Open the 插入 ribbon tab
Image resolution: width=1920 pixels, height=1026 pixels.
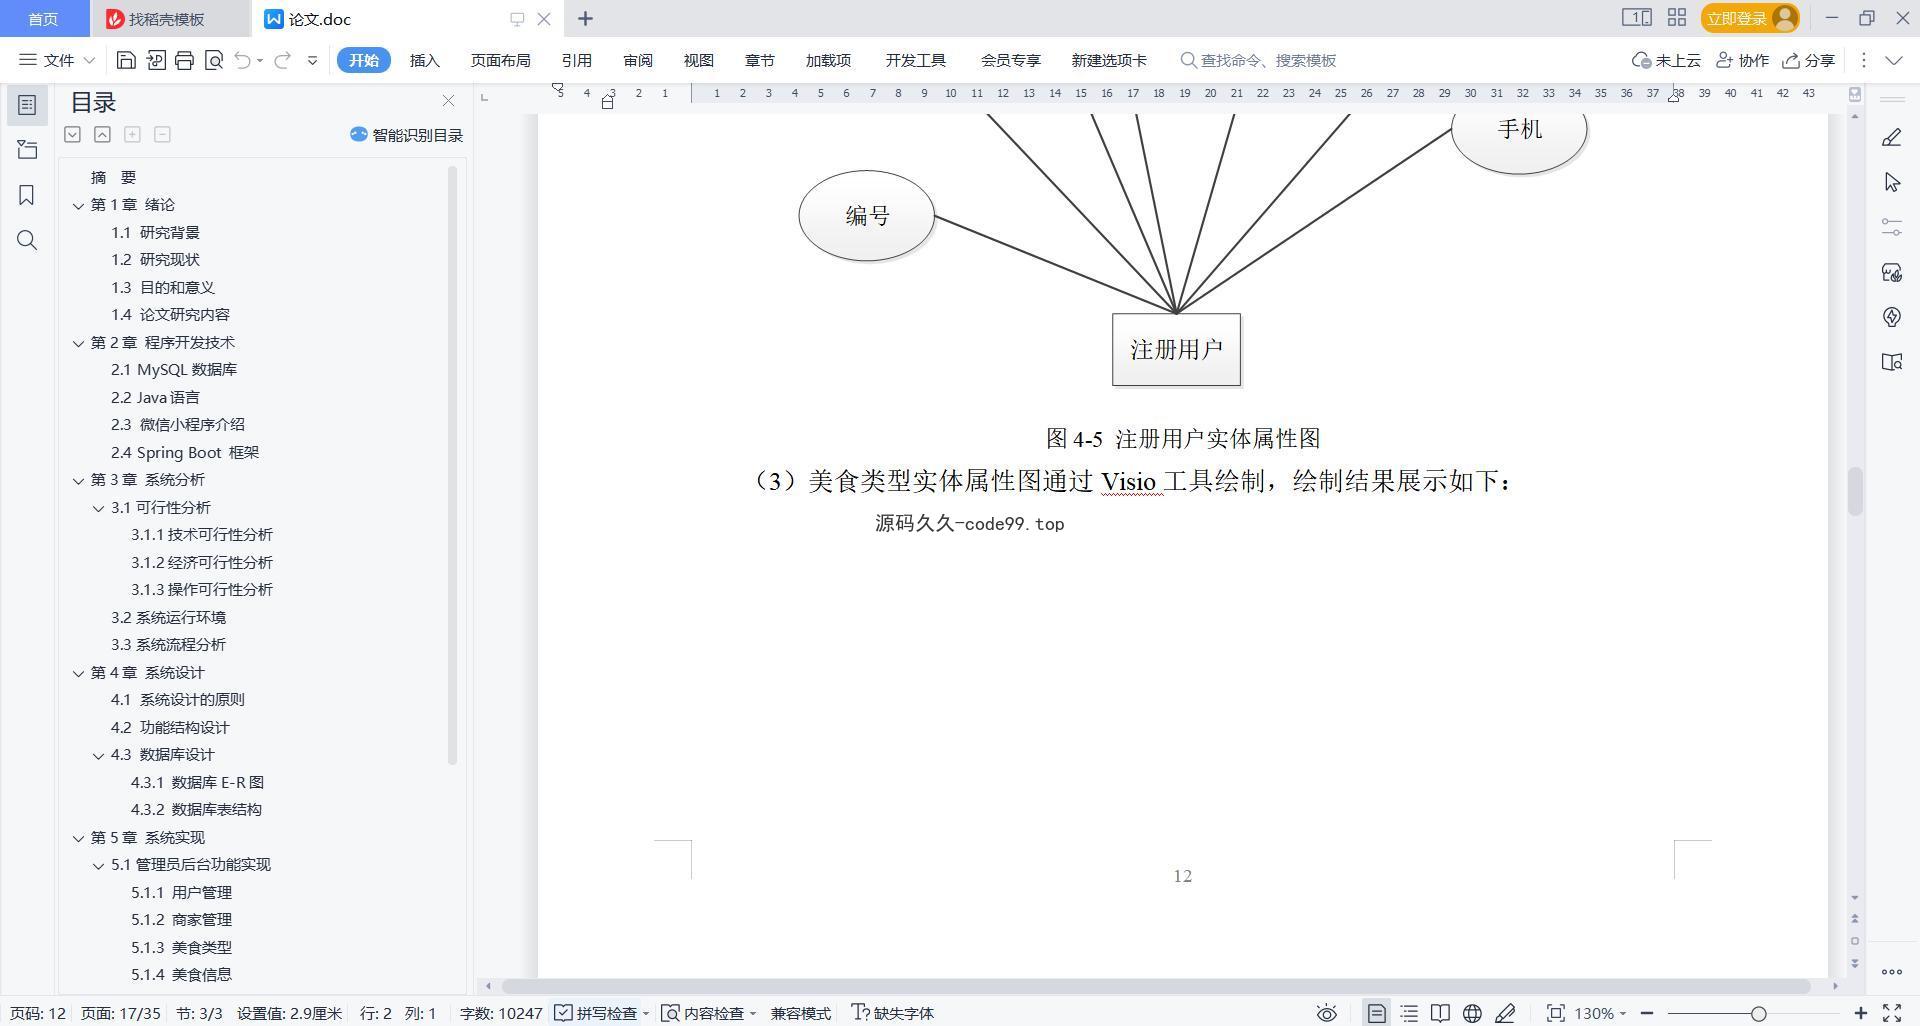point(424,60)
